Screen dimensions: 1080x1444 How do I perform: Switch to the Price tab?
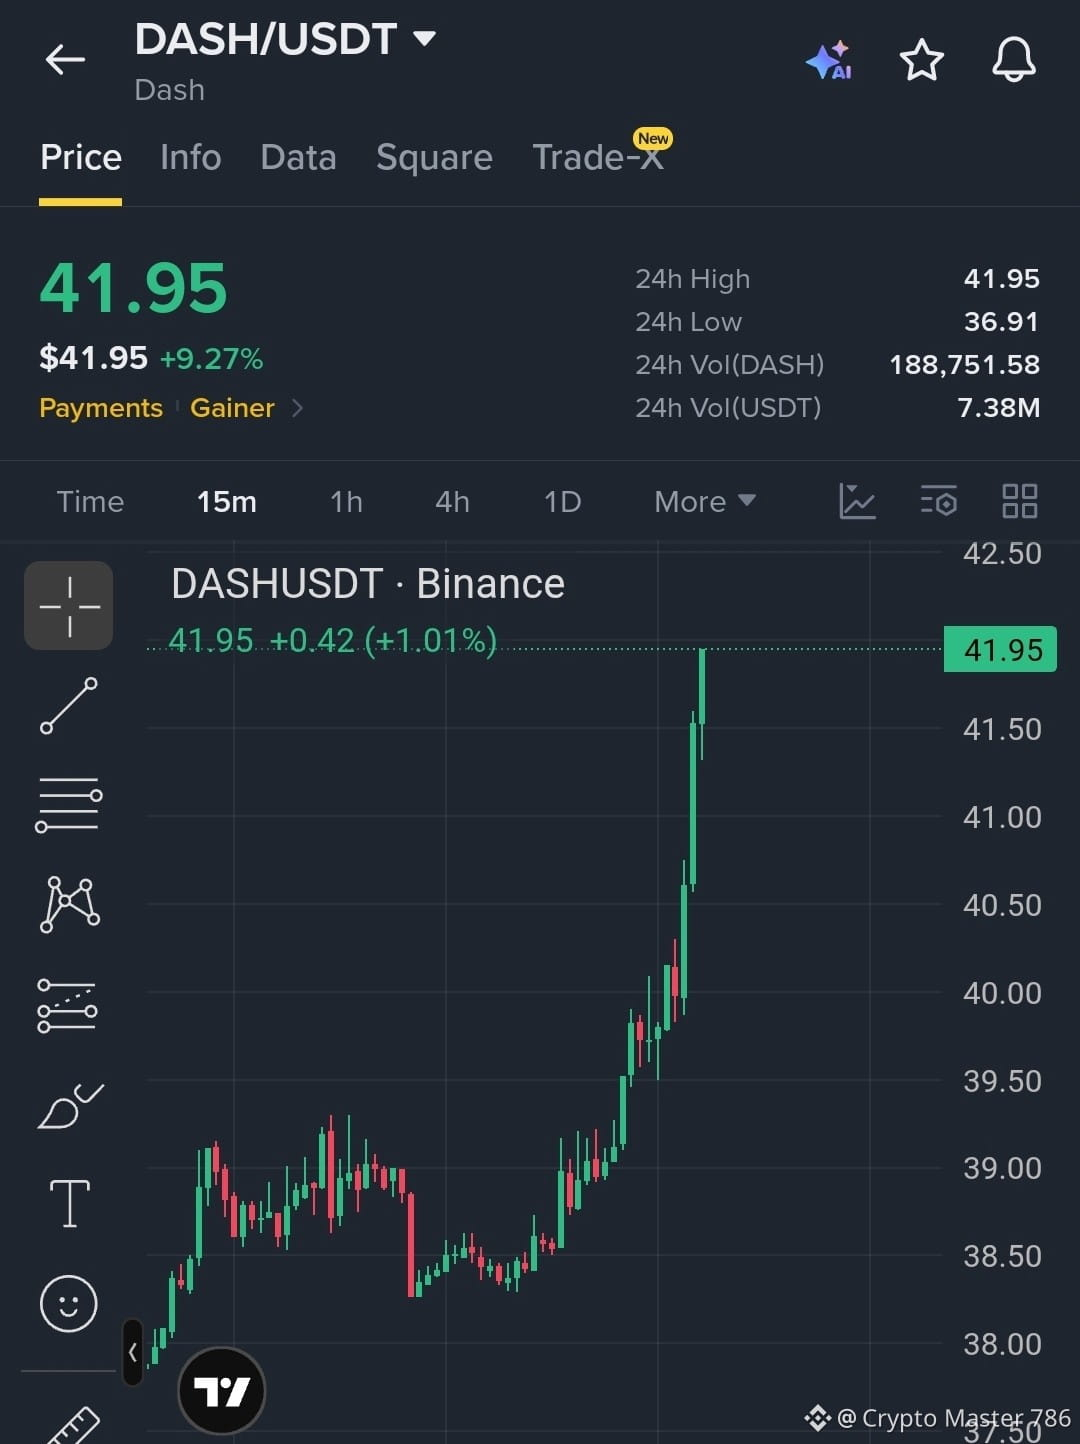pos(81,158)
